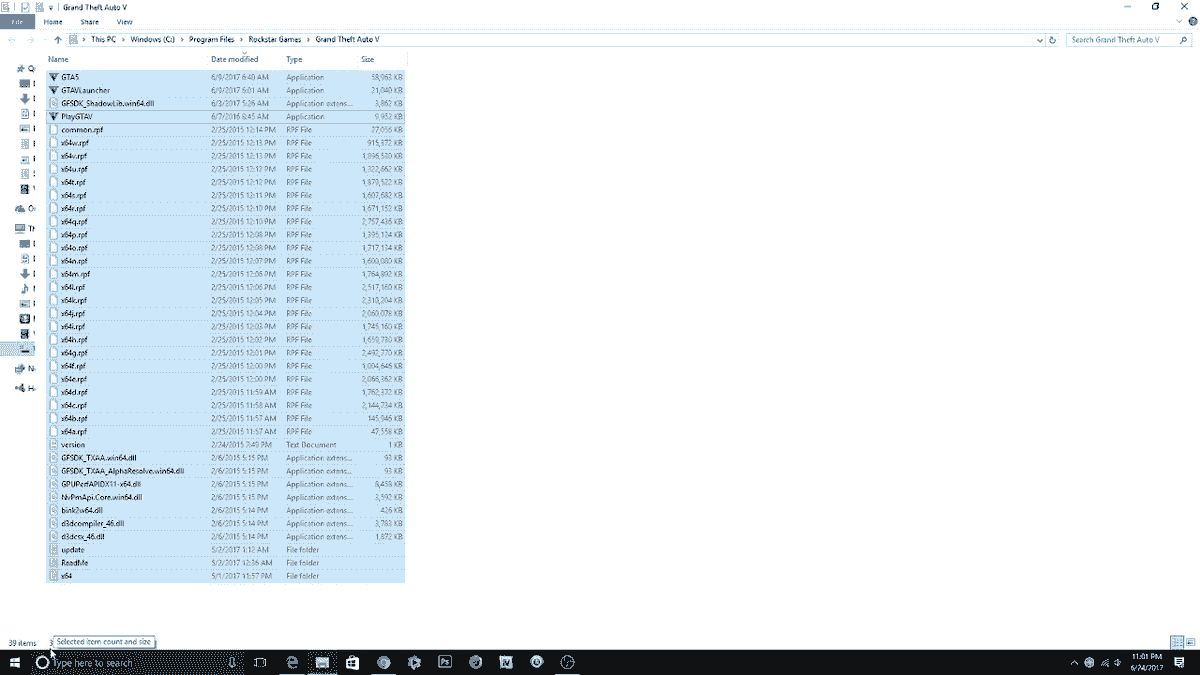Open Photoshop from the taskbar
Screen dimensions: 1200x675
tap(446, 662)
